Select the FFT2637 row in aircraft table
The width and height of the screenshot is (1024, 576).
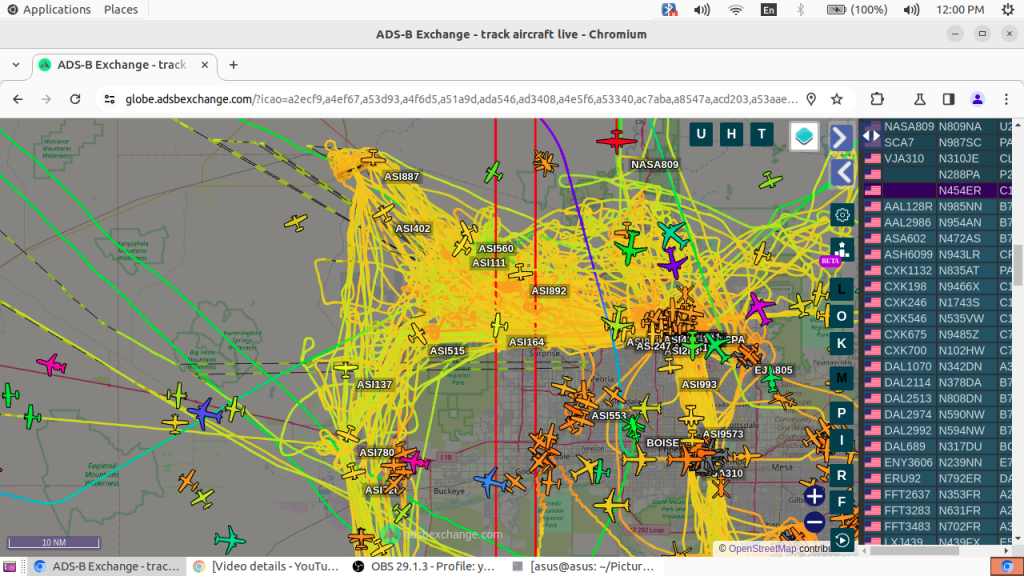click(x=938, y=494)
